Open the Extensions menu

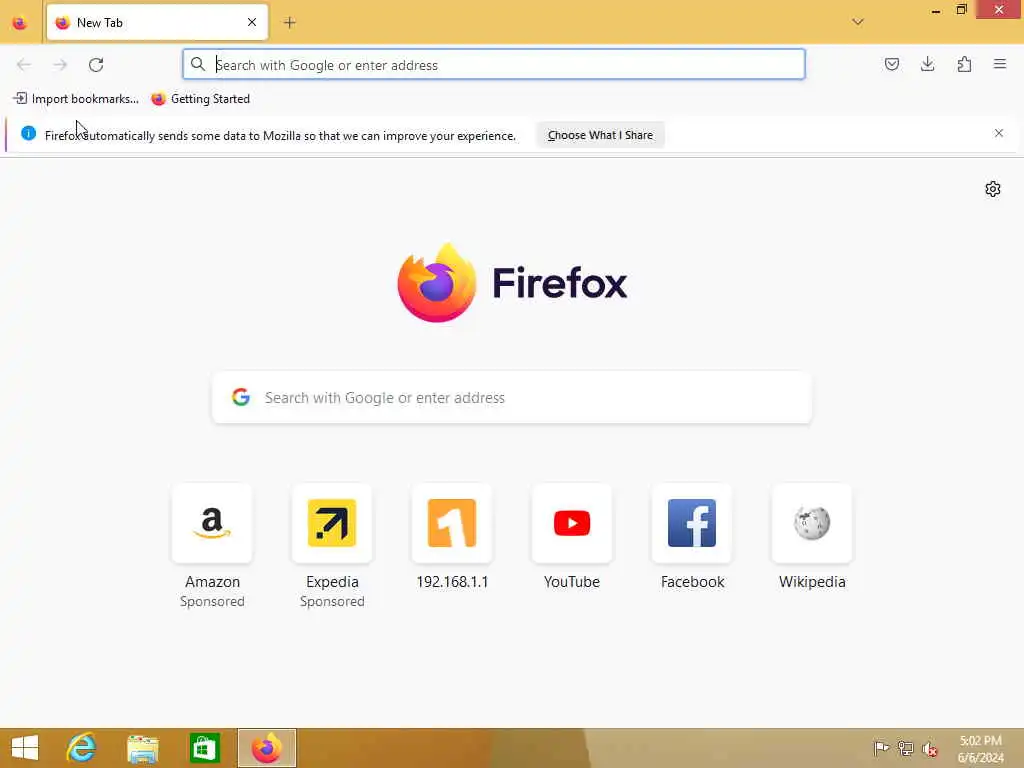[964, 64]
